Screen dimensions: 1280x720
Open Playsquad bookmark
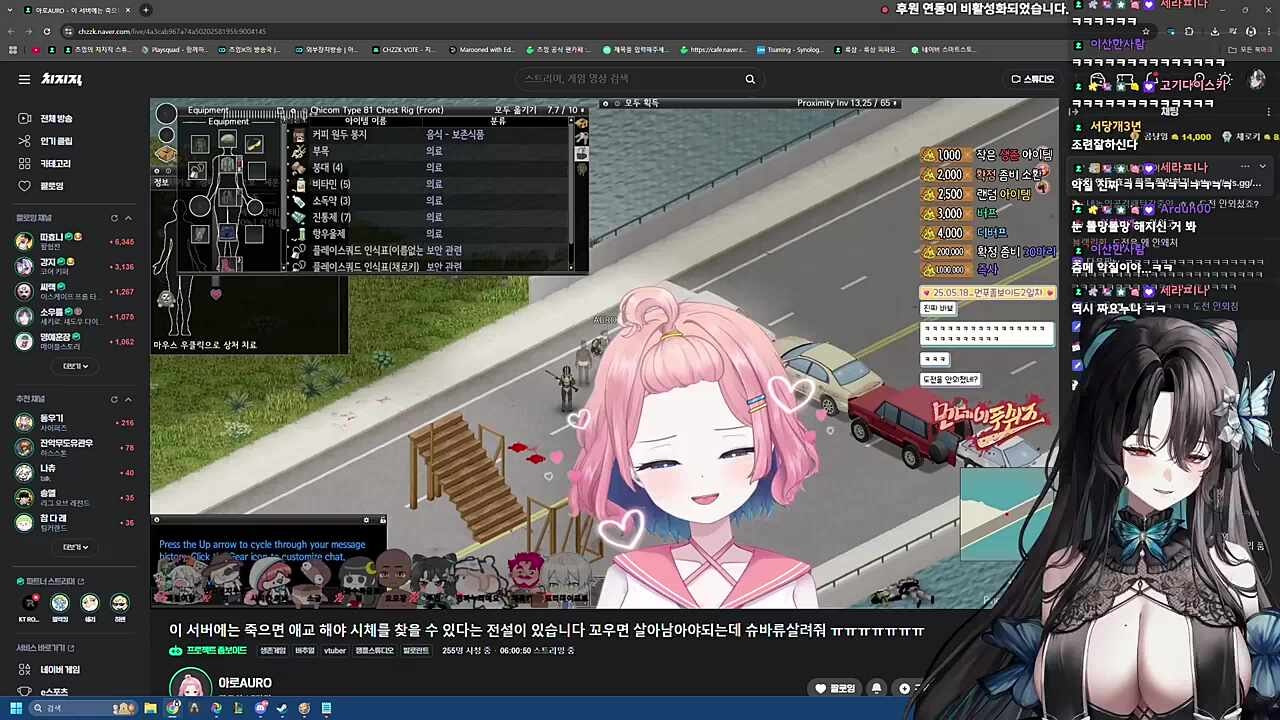pos(175,49)
